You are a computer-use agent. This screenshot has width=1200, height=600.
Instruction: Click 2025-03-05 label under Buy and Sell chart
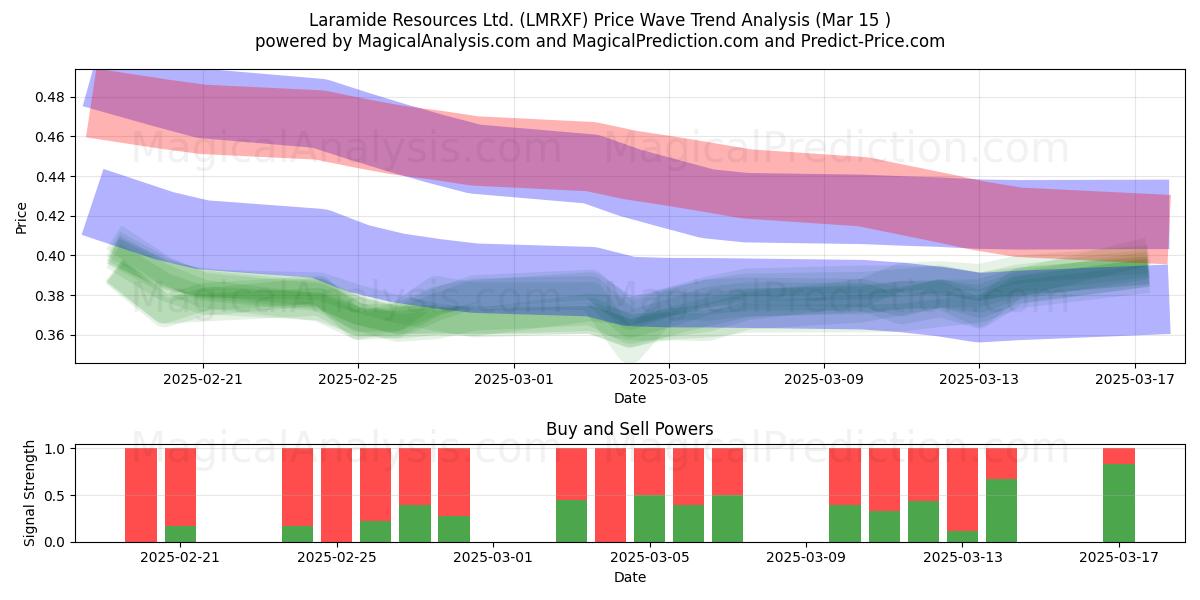tap(650, 559)
